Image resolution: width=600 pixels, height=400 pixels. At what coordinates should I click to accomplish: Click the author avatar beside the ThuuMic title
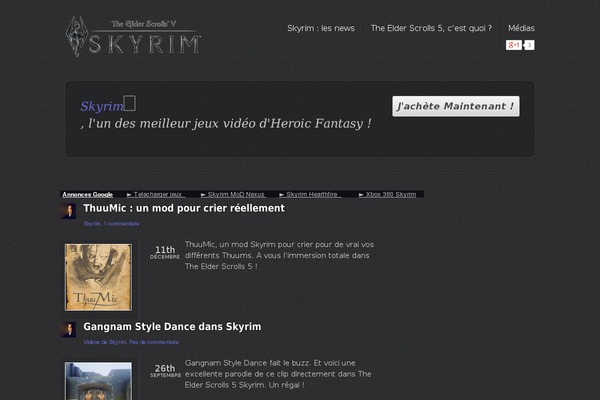pos(68,211)
